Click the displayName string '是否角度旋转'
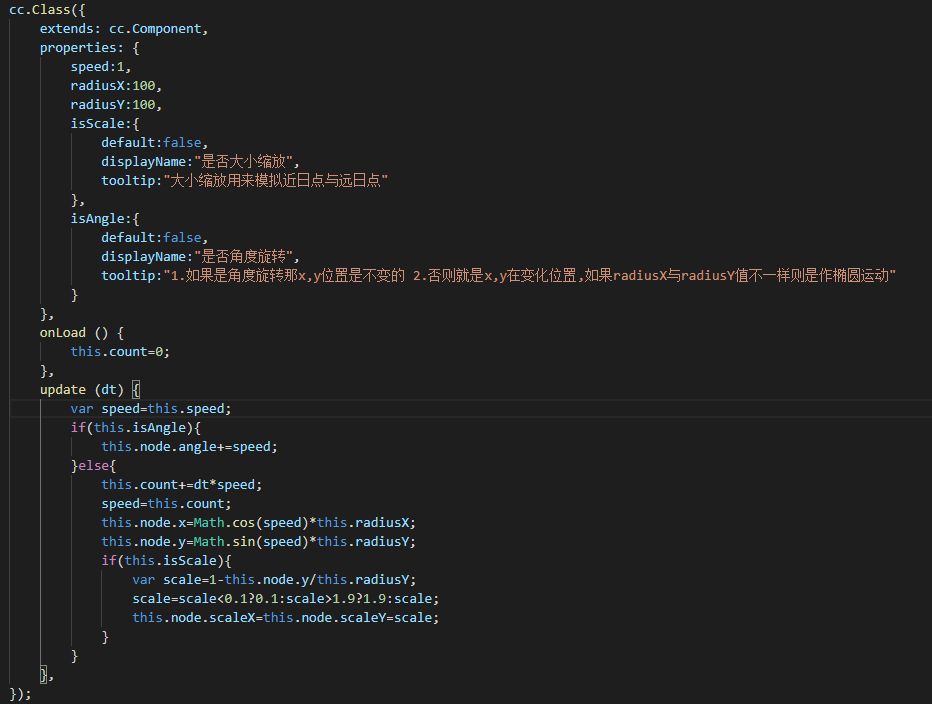This screenshot has height=704, width=932. tap(246, 256)
